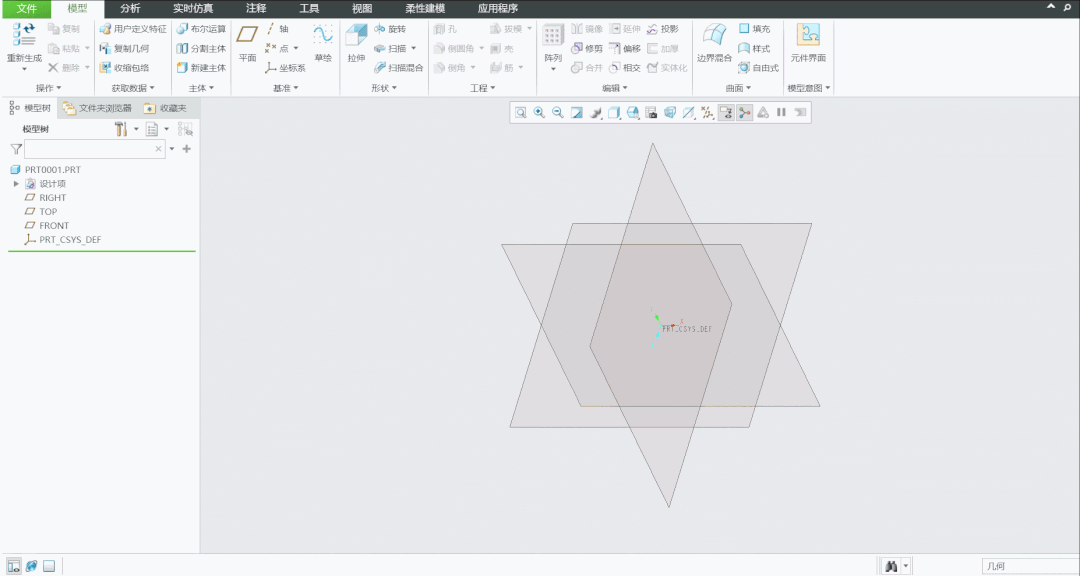Switch to the 分析 (Analysis) ribbon tab
The height and width of the screenshot is (576, 1080).
pos(130,8)
